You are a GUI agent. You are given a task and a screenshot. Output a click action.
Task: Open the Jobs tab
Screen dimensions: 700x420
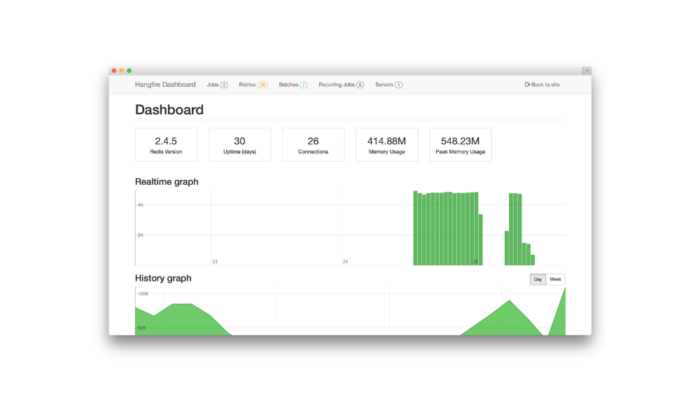(x=217, y=84)
